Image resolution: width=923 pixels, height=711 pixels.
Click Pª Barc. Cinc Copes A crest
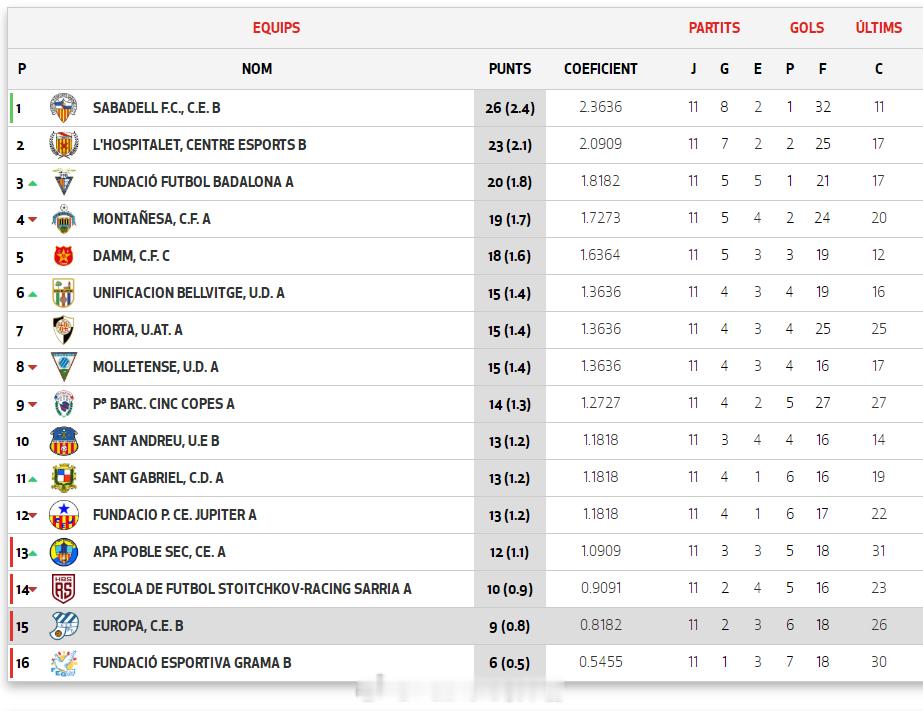click(x=64, y=404)
